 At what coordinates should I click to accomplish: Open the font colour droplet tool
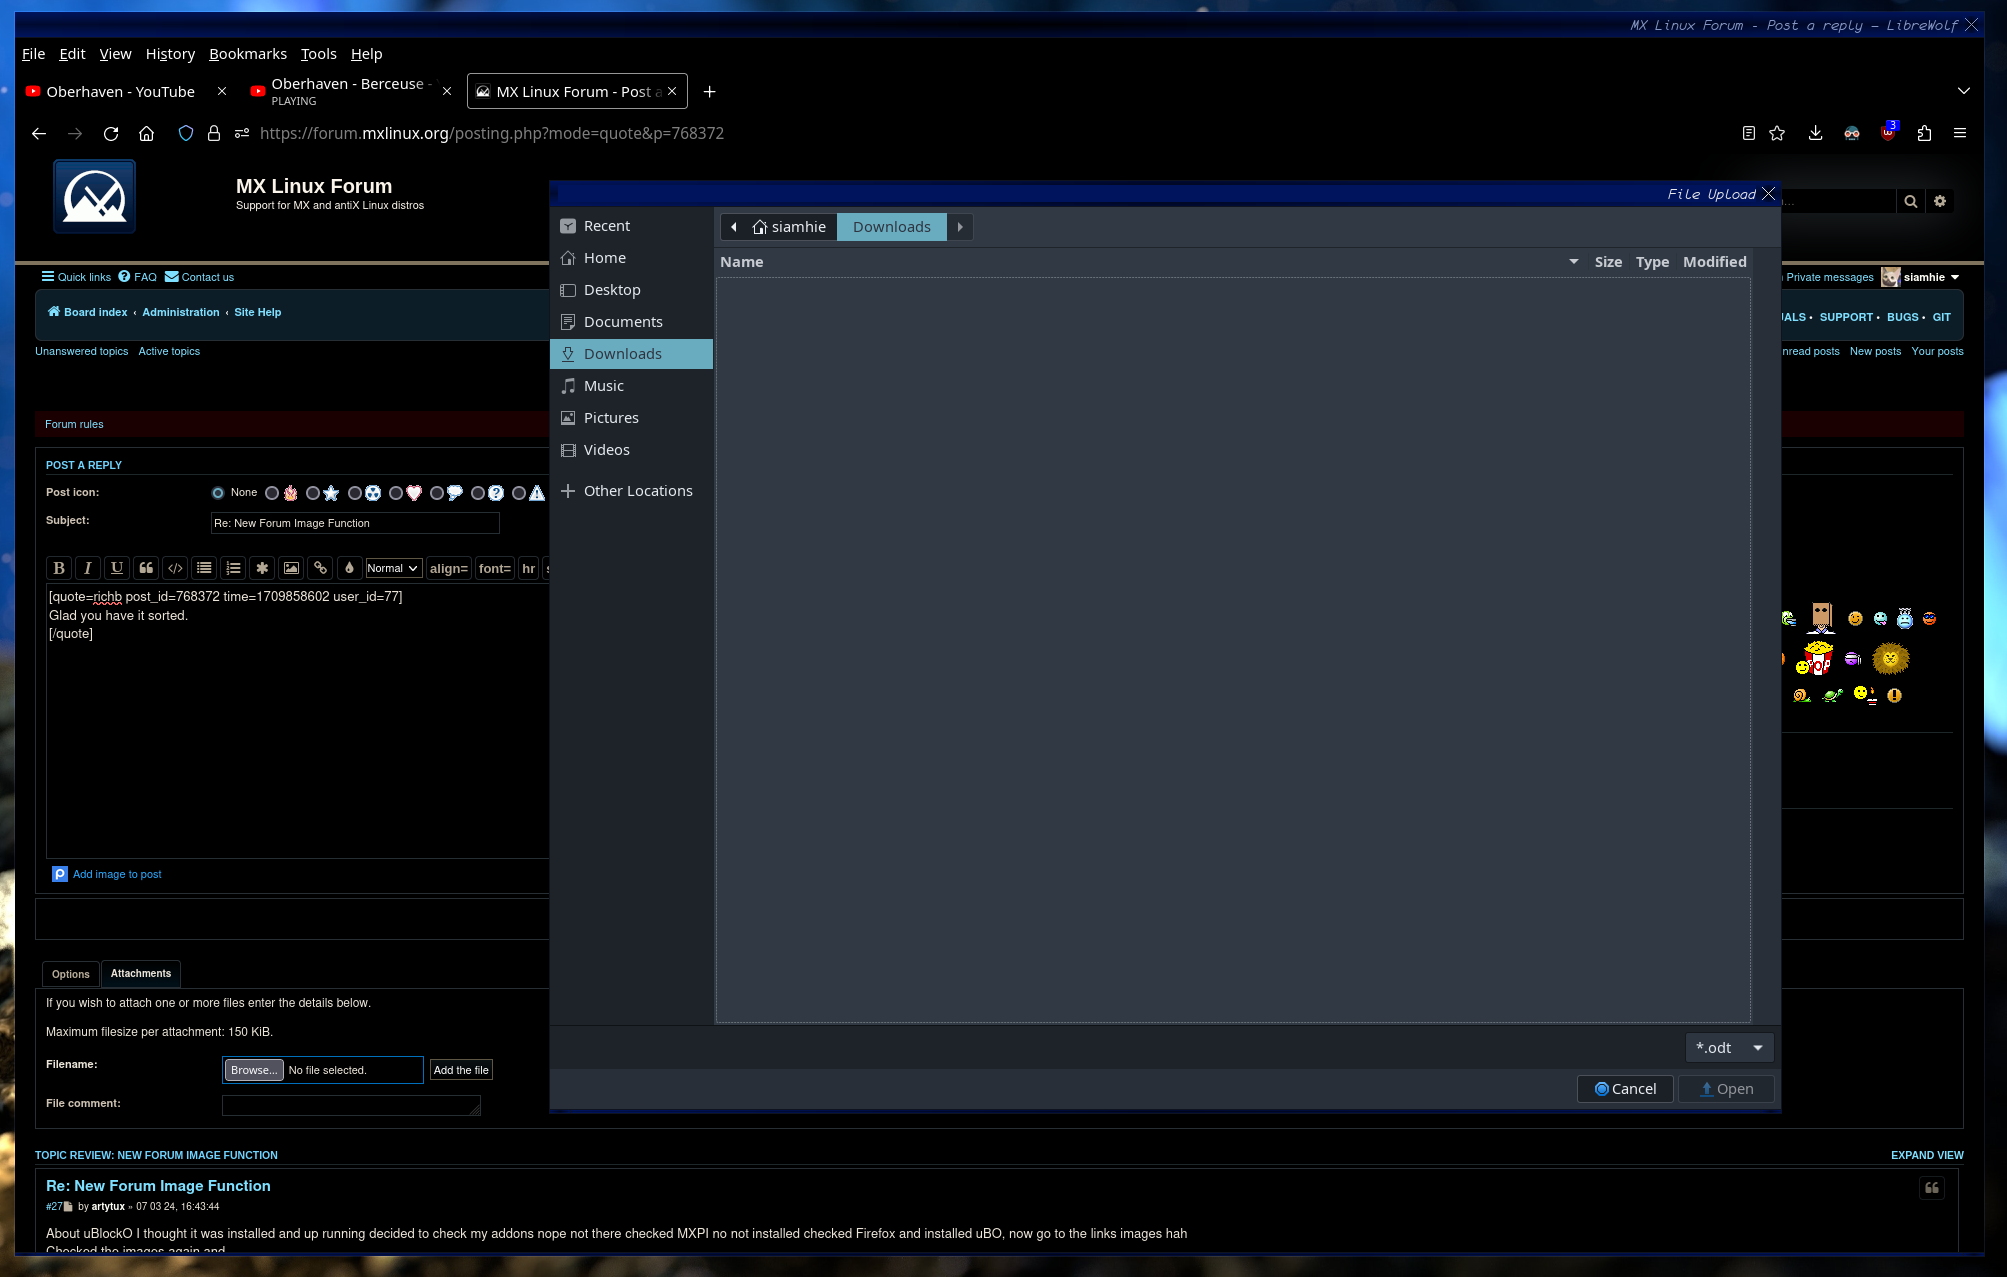pyautogui.click(x=349, y=568)
